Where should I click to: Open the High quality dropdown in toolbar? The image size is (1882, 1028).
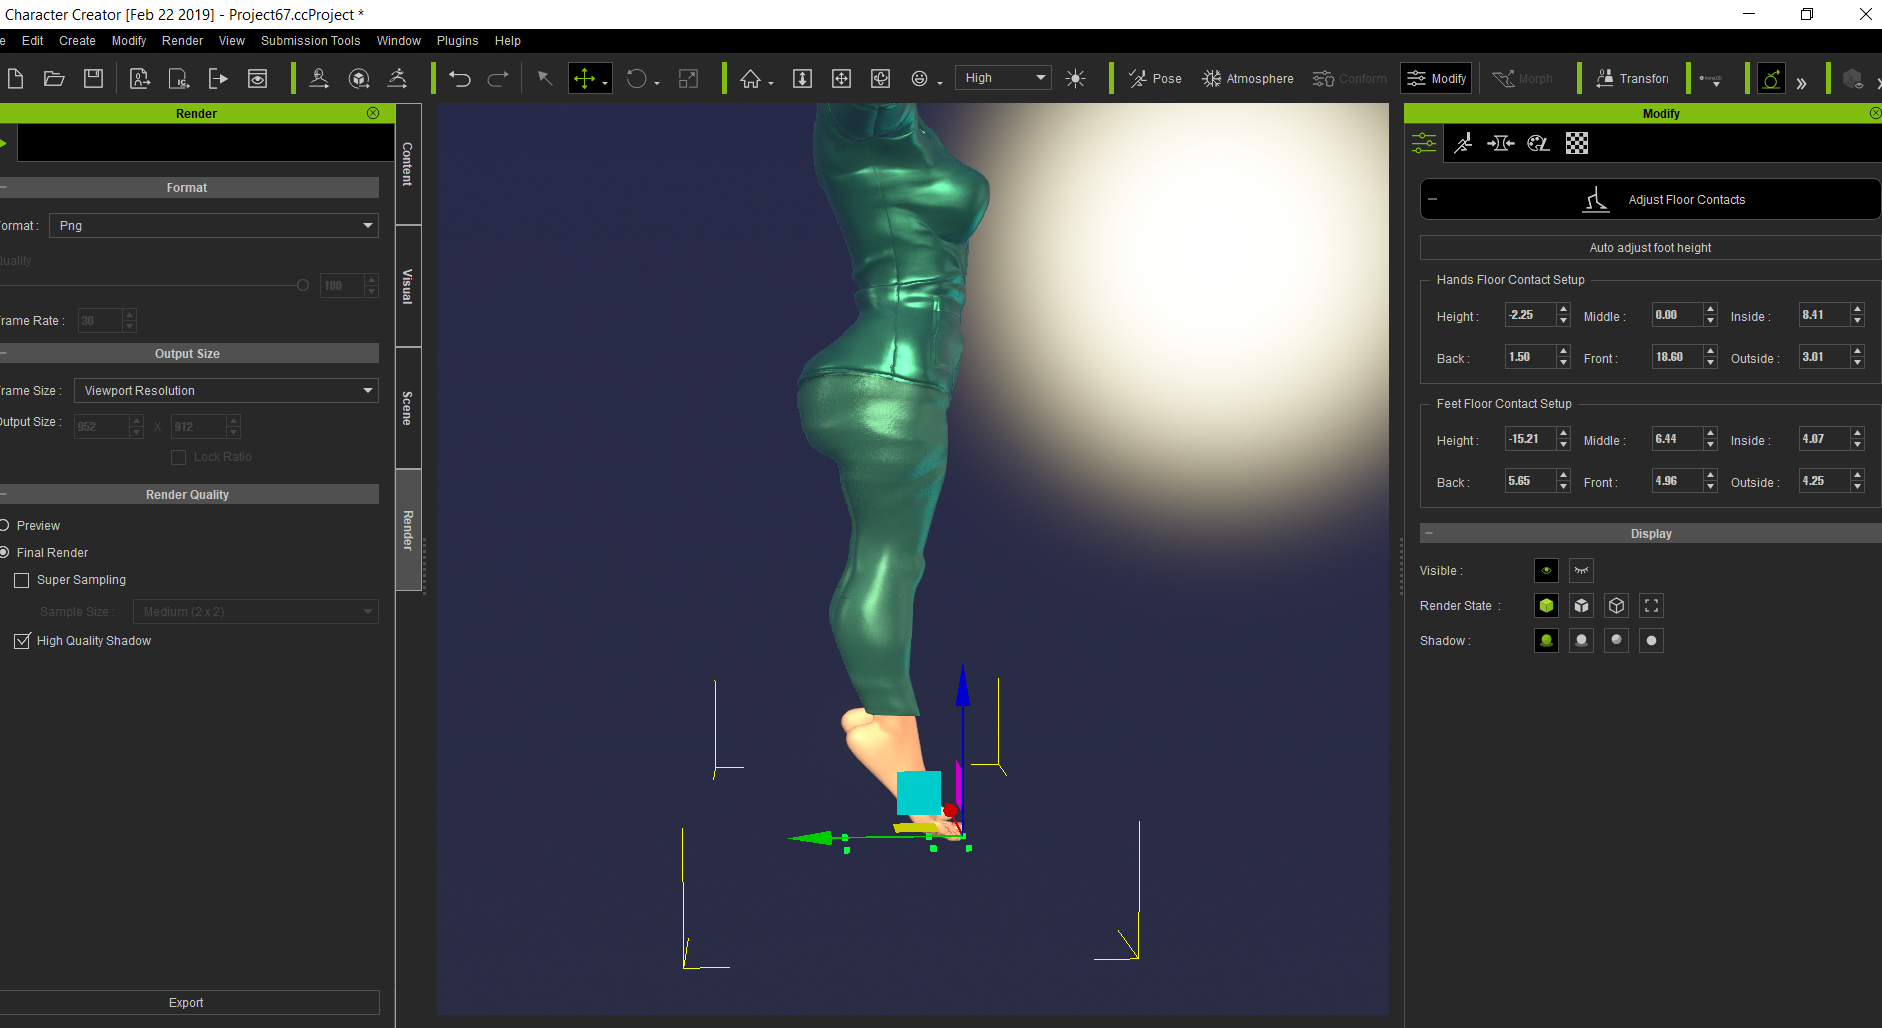1003,78
